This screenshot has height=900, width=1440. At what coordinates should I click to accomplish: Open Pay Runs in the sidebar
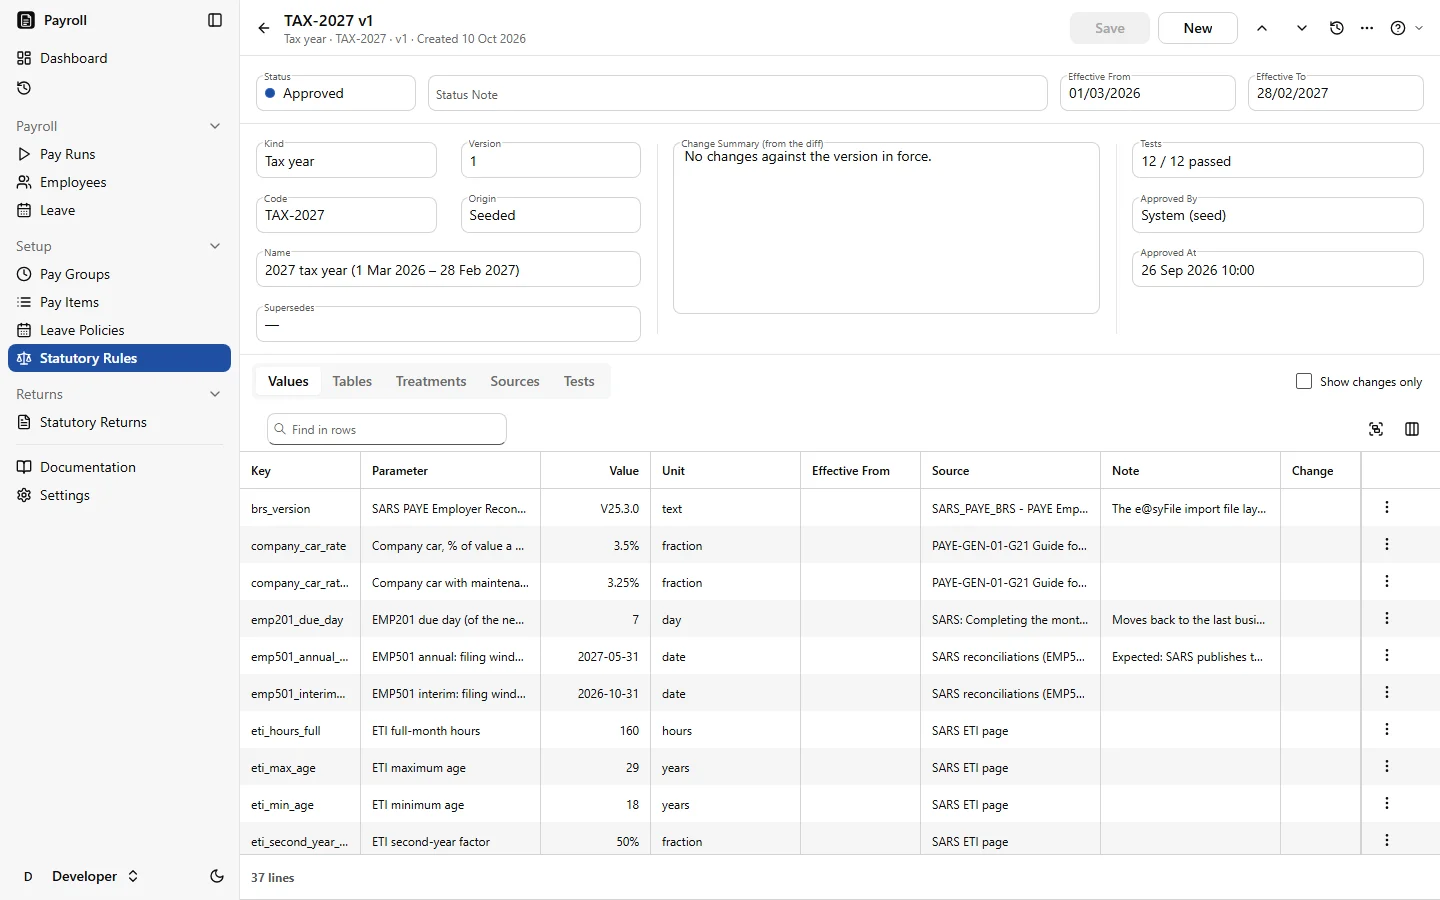[120, 154]
